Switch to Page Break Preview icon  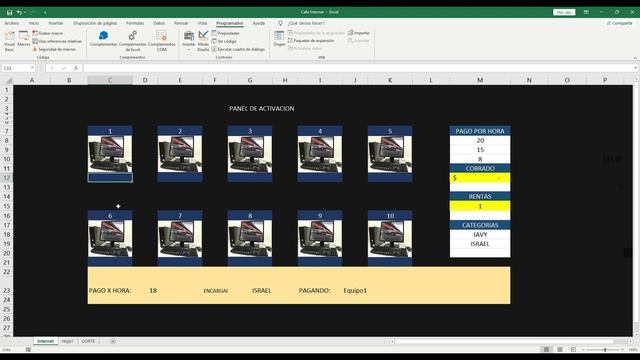573,350
